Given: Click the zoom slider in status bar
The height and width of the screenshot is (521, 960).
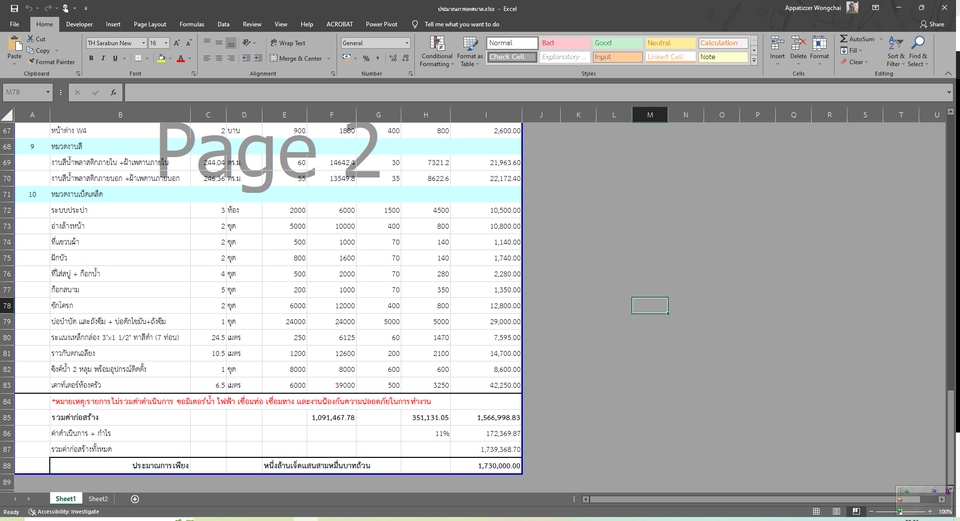Looking at the screenshot, I should (x=900, y=511).
